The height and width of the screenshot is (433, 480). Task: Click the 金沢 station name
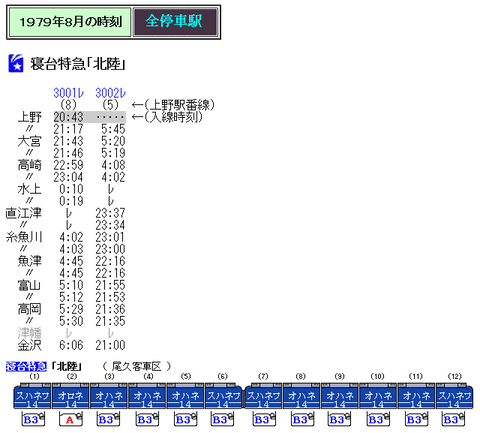29,345
